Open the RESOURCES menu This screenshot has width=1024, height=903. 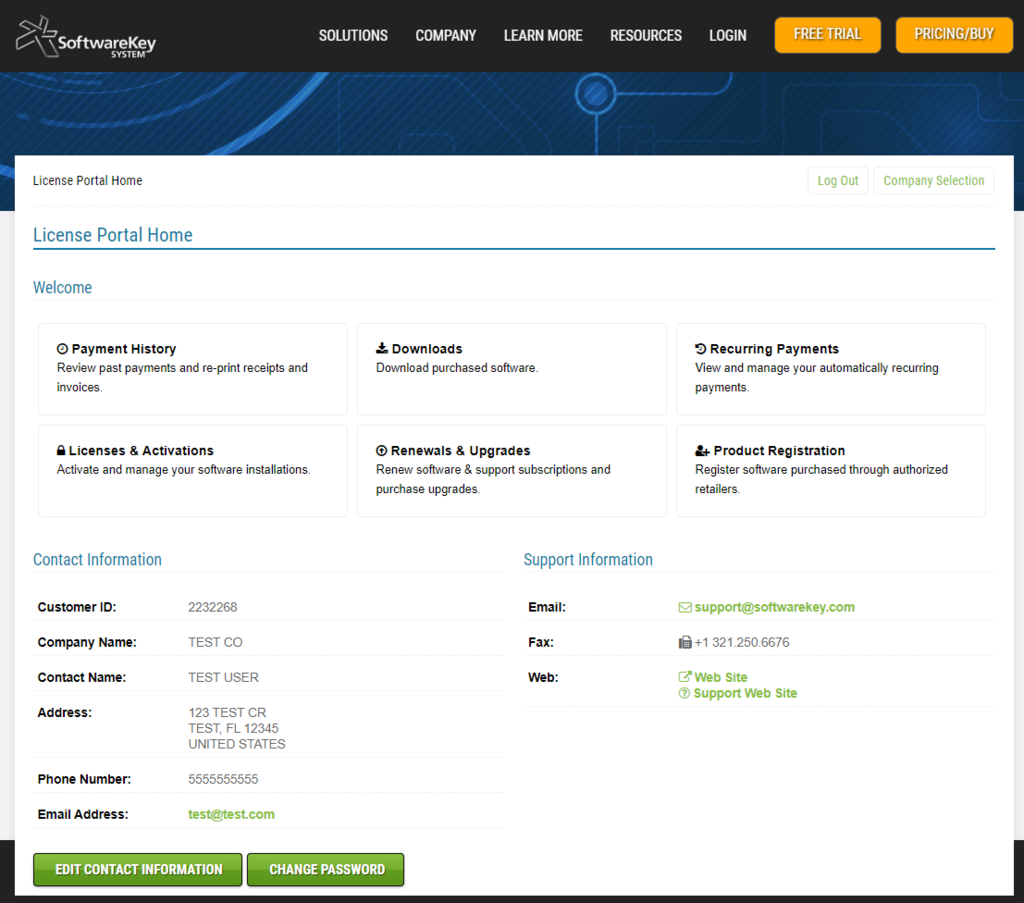pos(645,35)
